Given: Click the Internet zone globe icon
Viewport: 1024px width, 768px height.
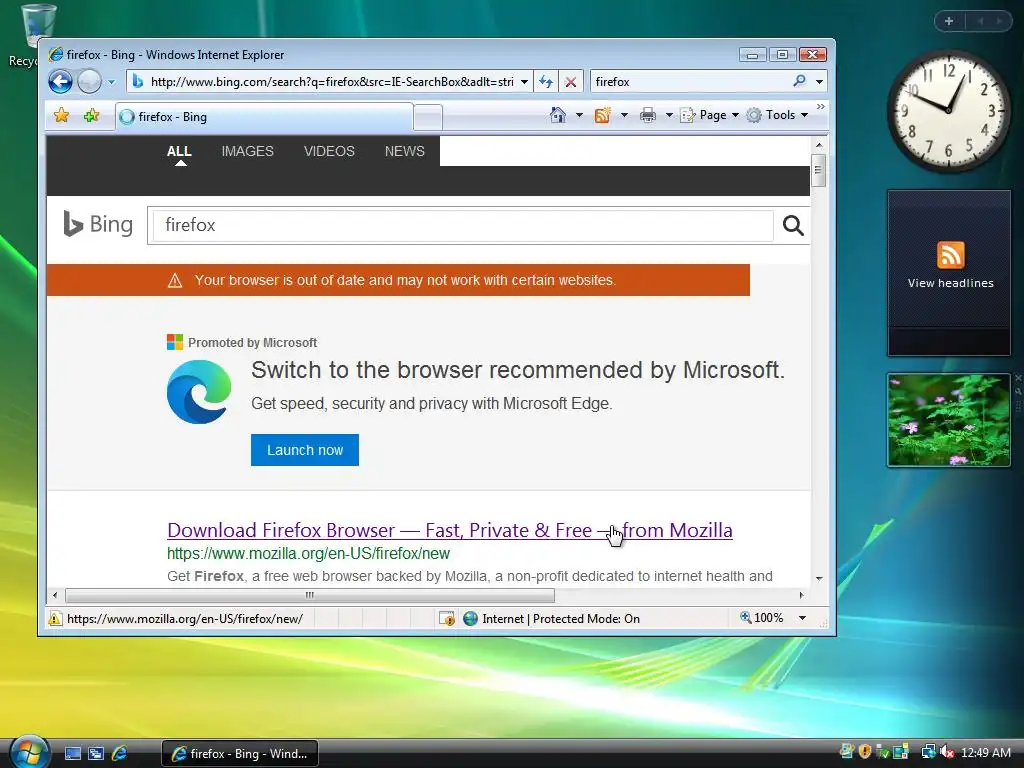Looking at the screenshot, I should 470,618.
